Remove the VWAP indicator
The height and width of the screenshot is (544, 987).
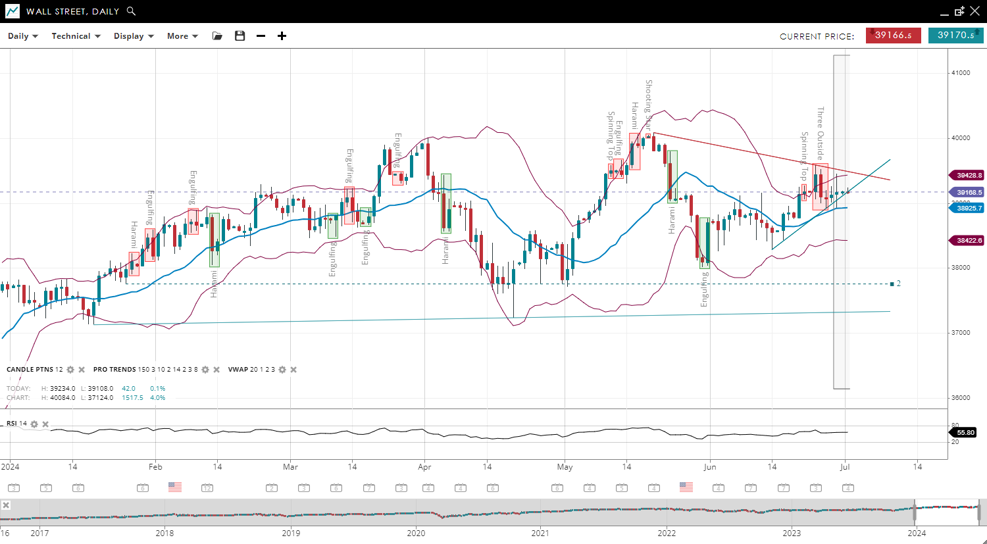[294, 370]
